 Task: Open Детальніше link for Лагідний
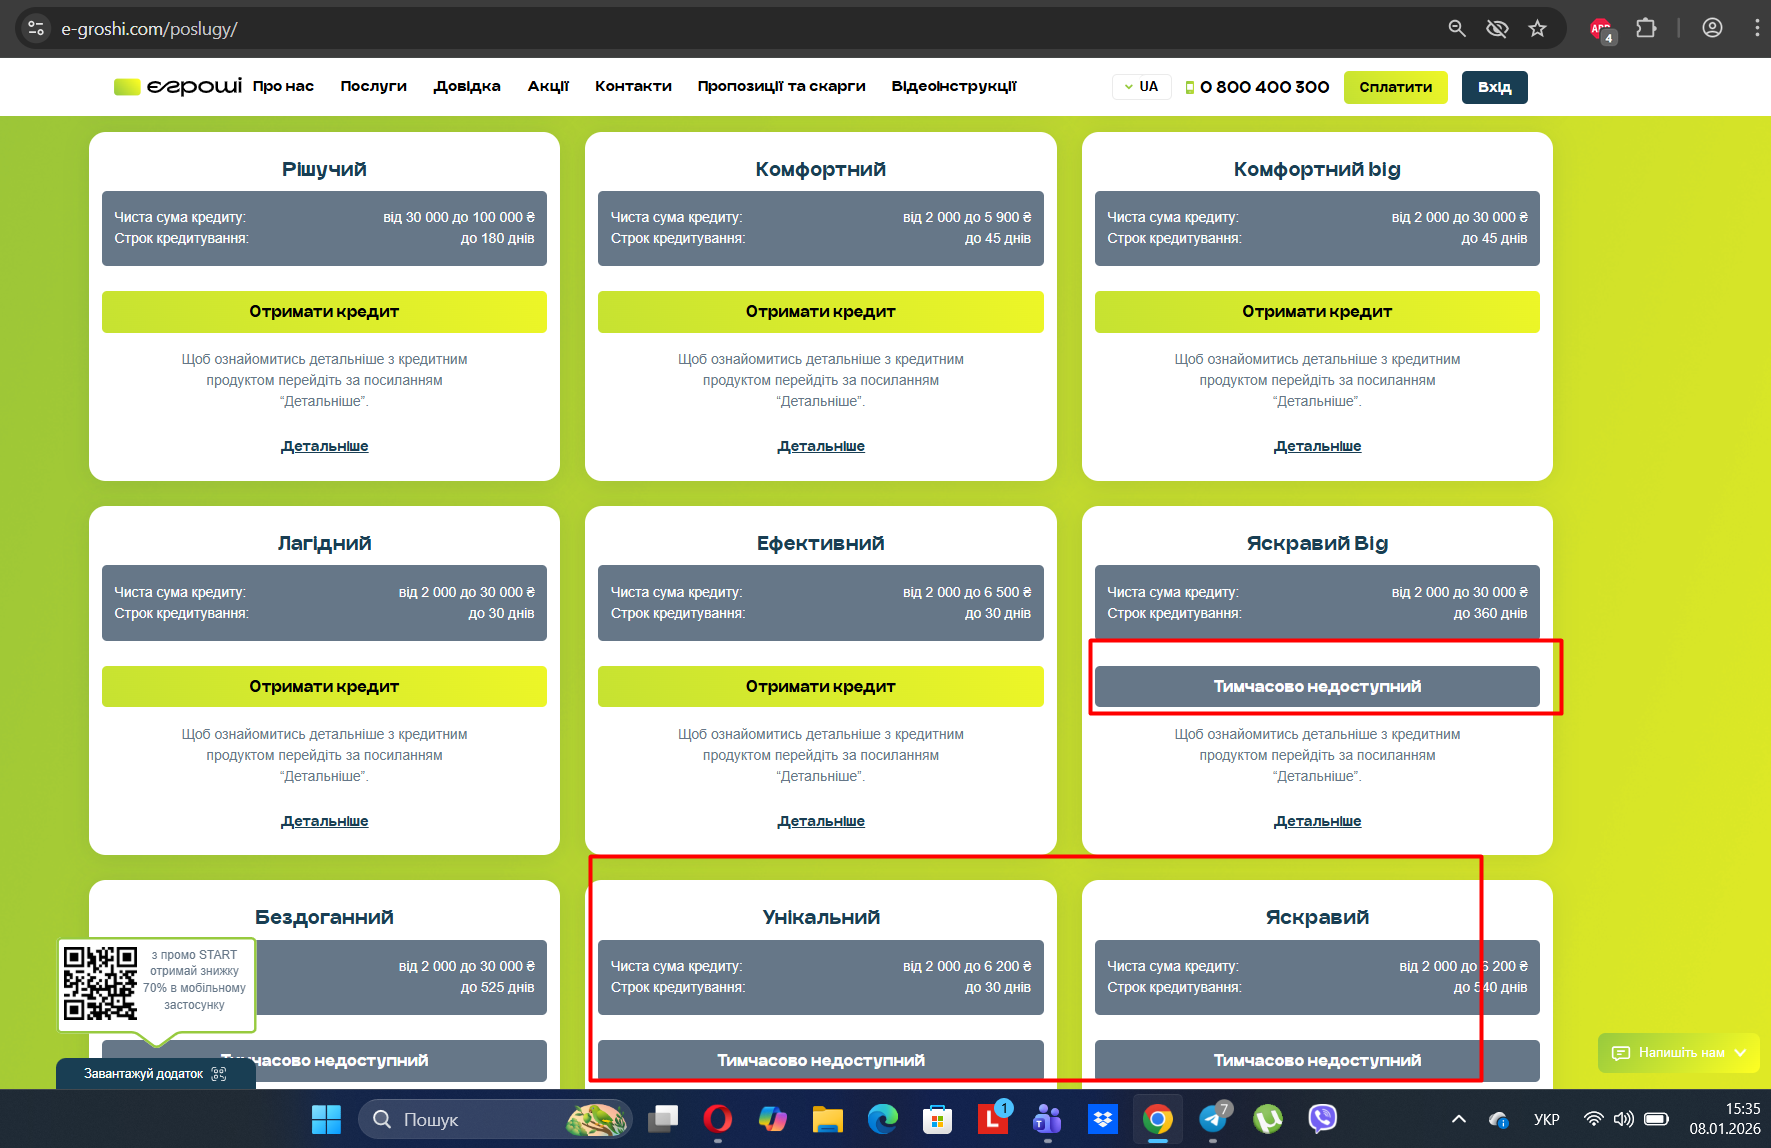tap(325, 821)
